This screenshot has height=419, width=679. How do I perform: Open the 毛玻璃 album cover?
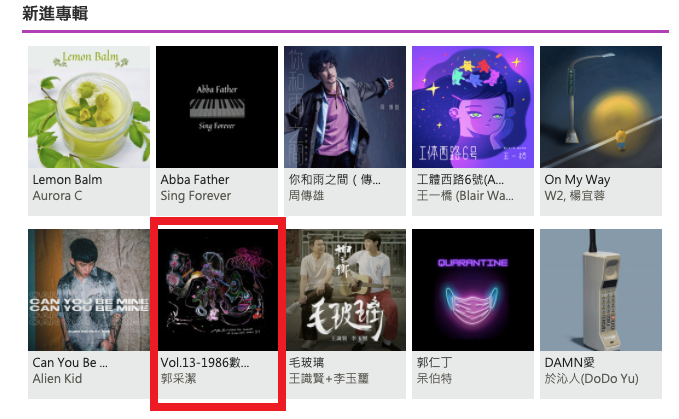(345, 290)
